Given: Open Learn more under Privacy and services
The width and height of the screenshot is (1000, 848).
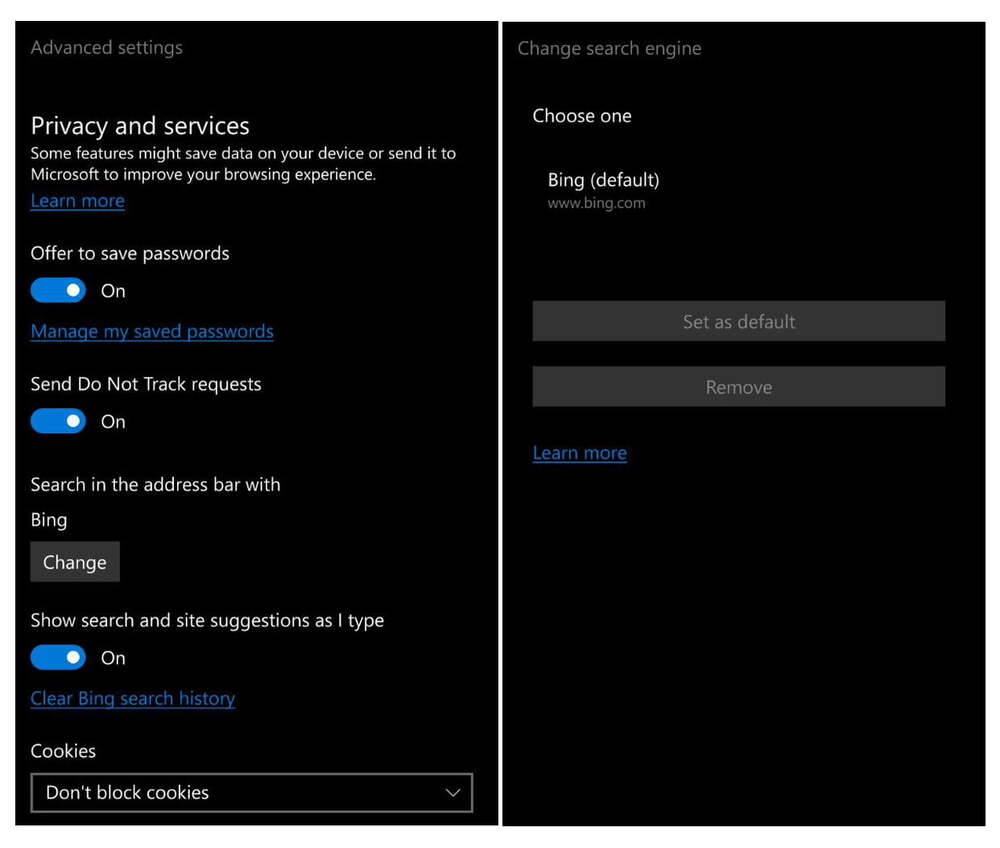Looking at the screenshot, I should pyautogui.click(x=77, y=200).
